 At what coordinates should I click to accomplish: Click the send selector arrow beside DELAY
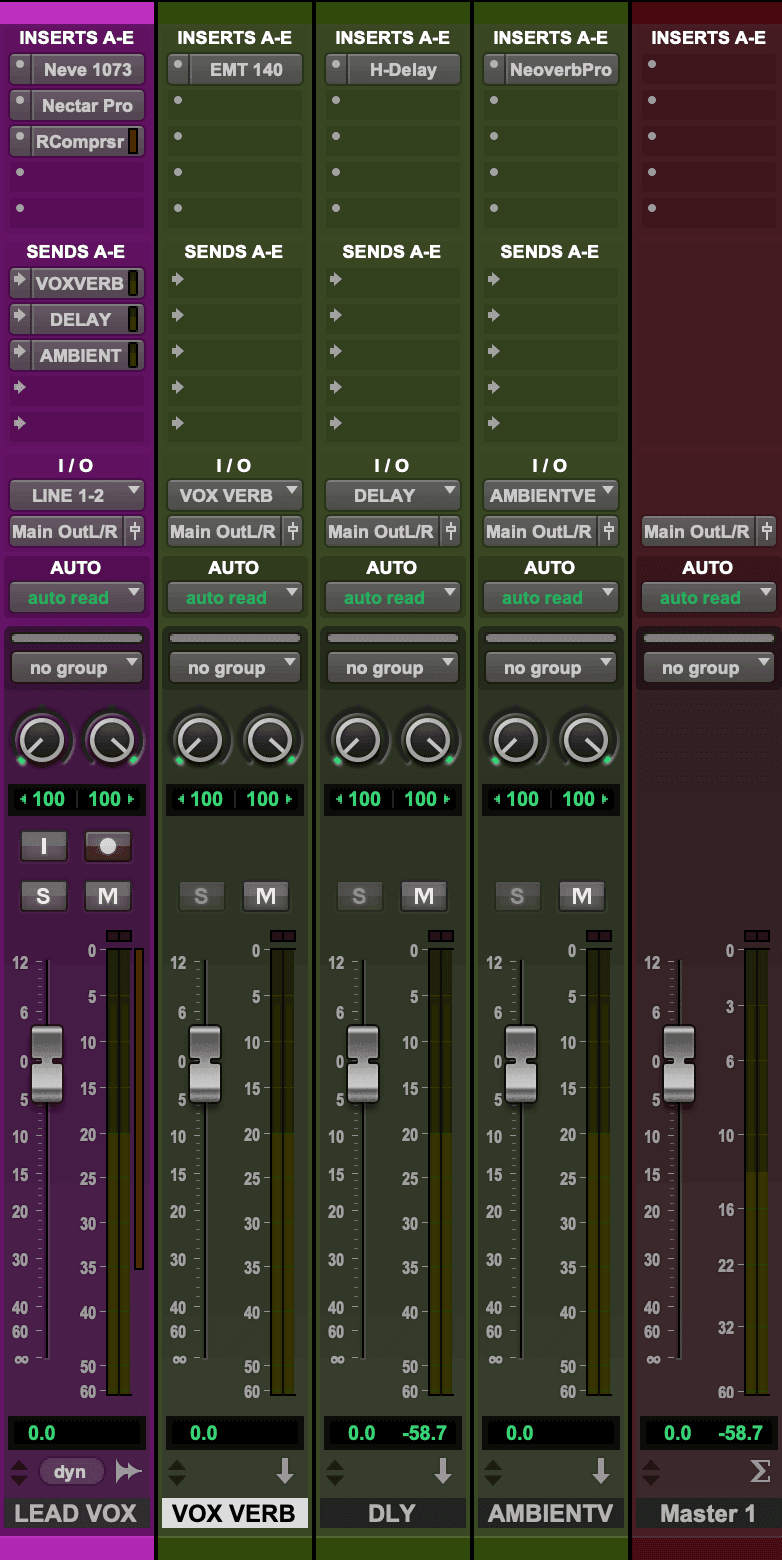tap(20, 320)
